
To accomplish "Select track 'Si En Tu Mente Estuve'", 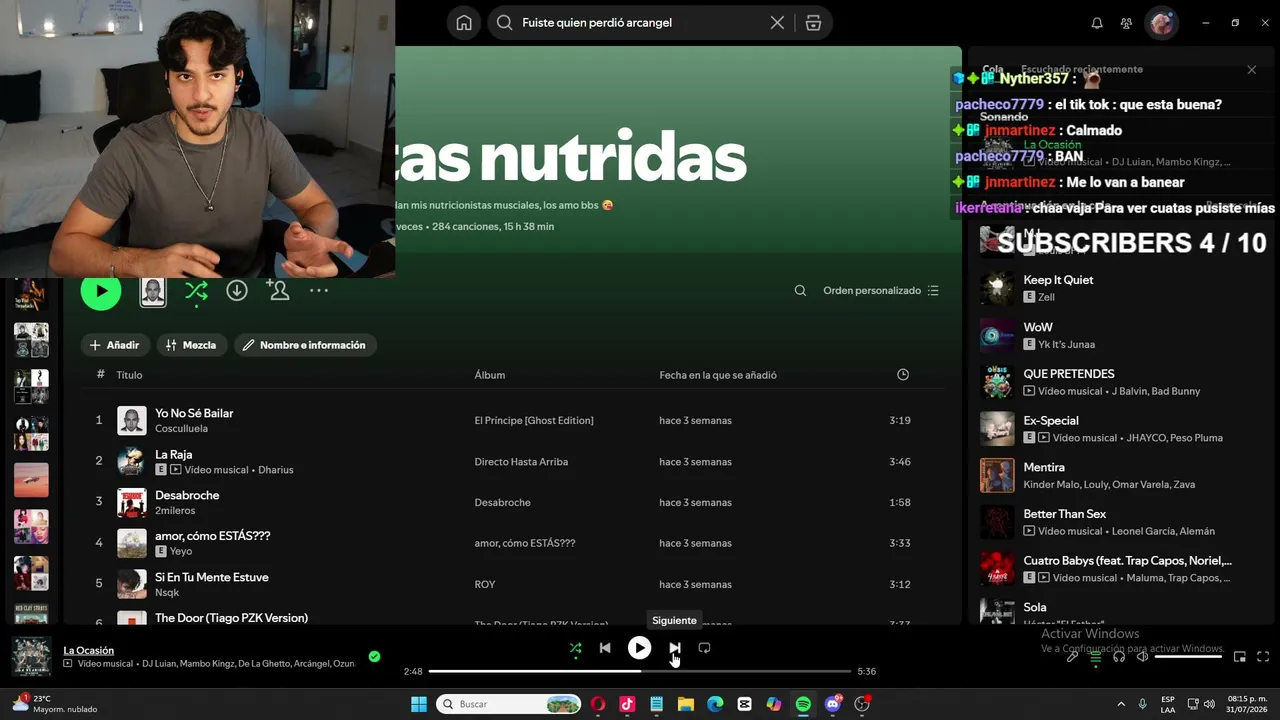I will point(212,577).
